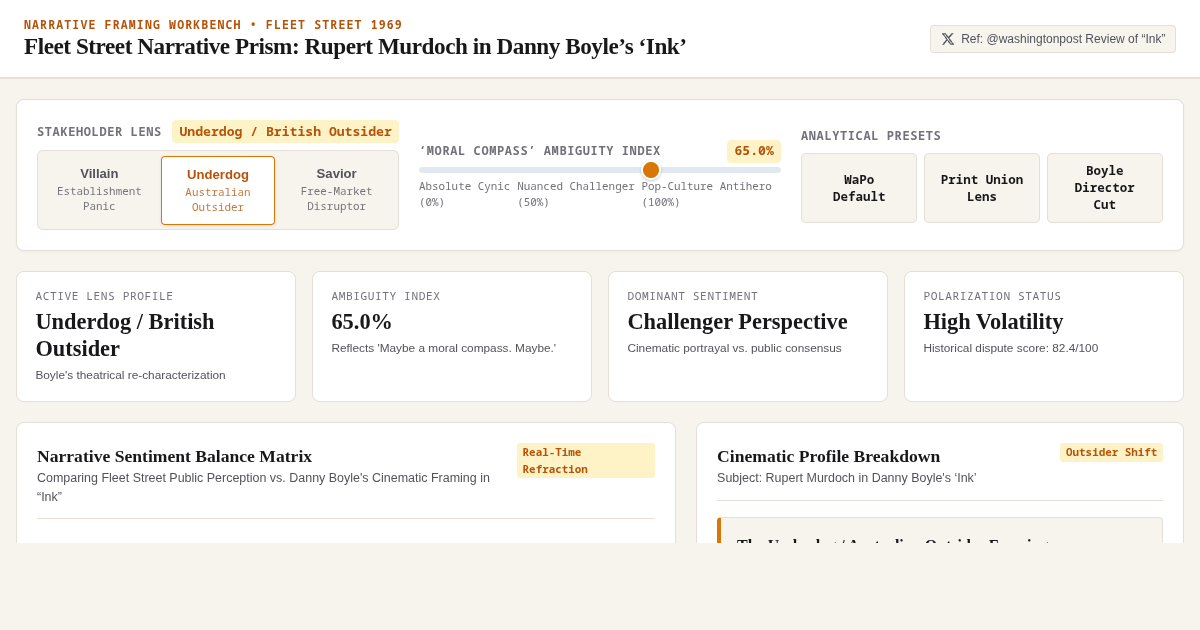Click 'Cinematic portrayal vs. public consensus' caption
Screen dimensions: 1200x630
click(734, 348)
